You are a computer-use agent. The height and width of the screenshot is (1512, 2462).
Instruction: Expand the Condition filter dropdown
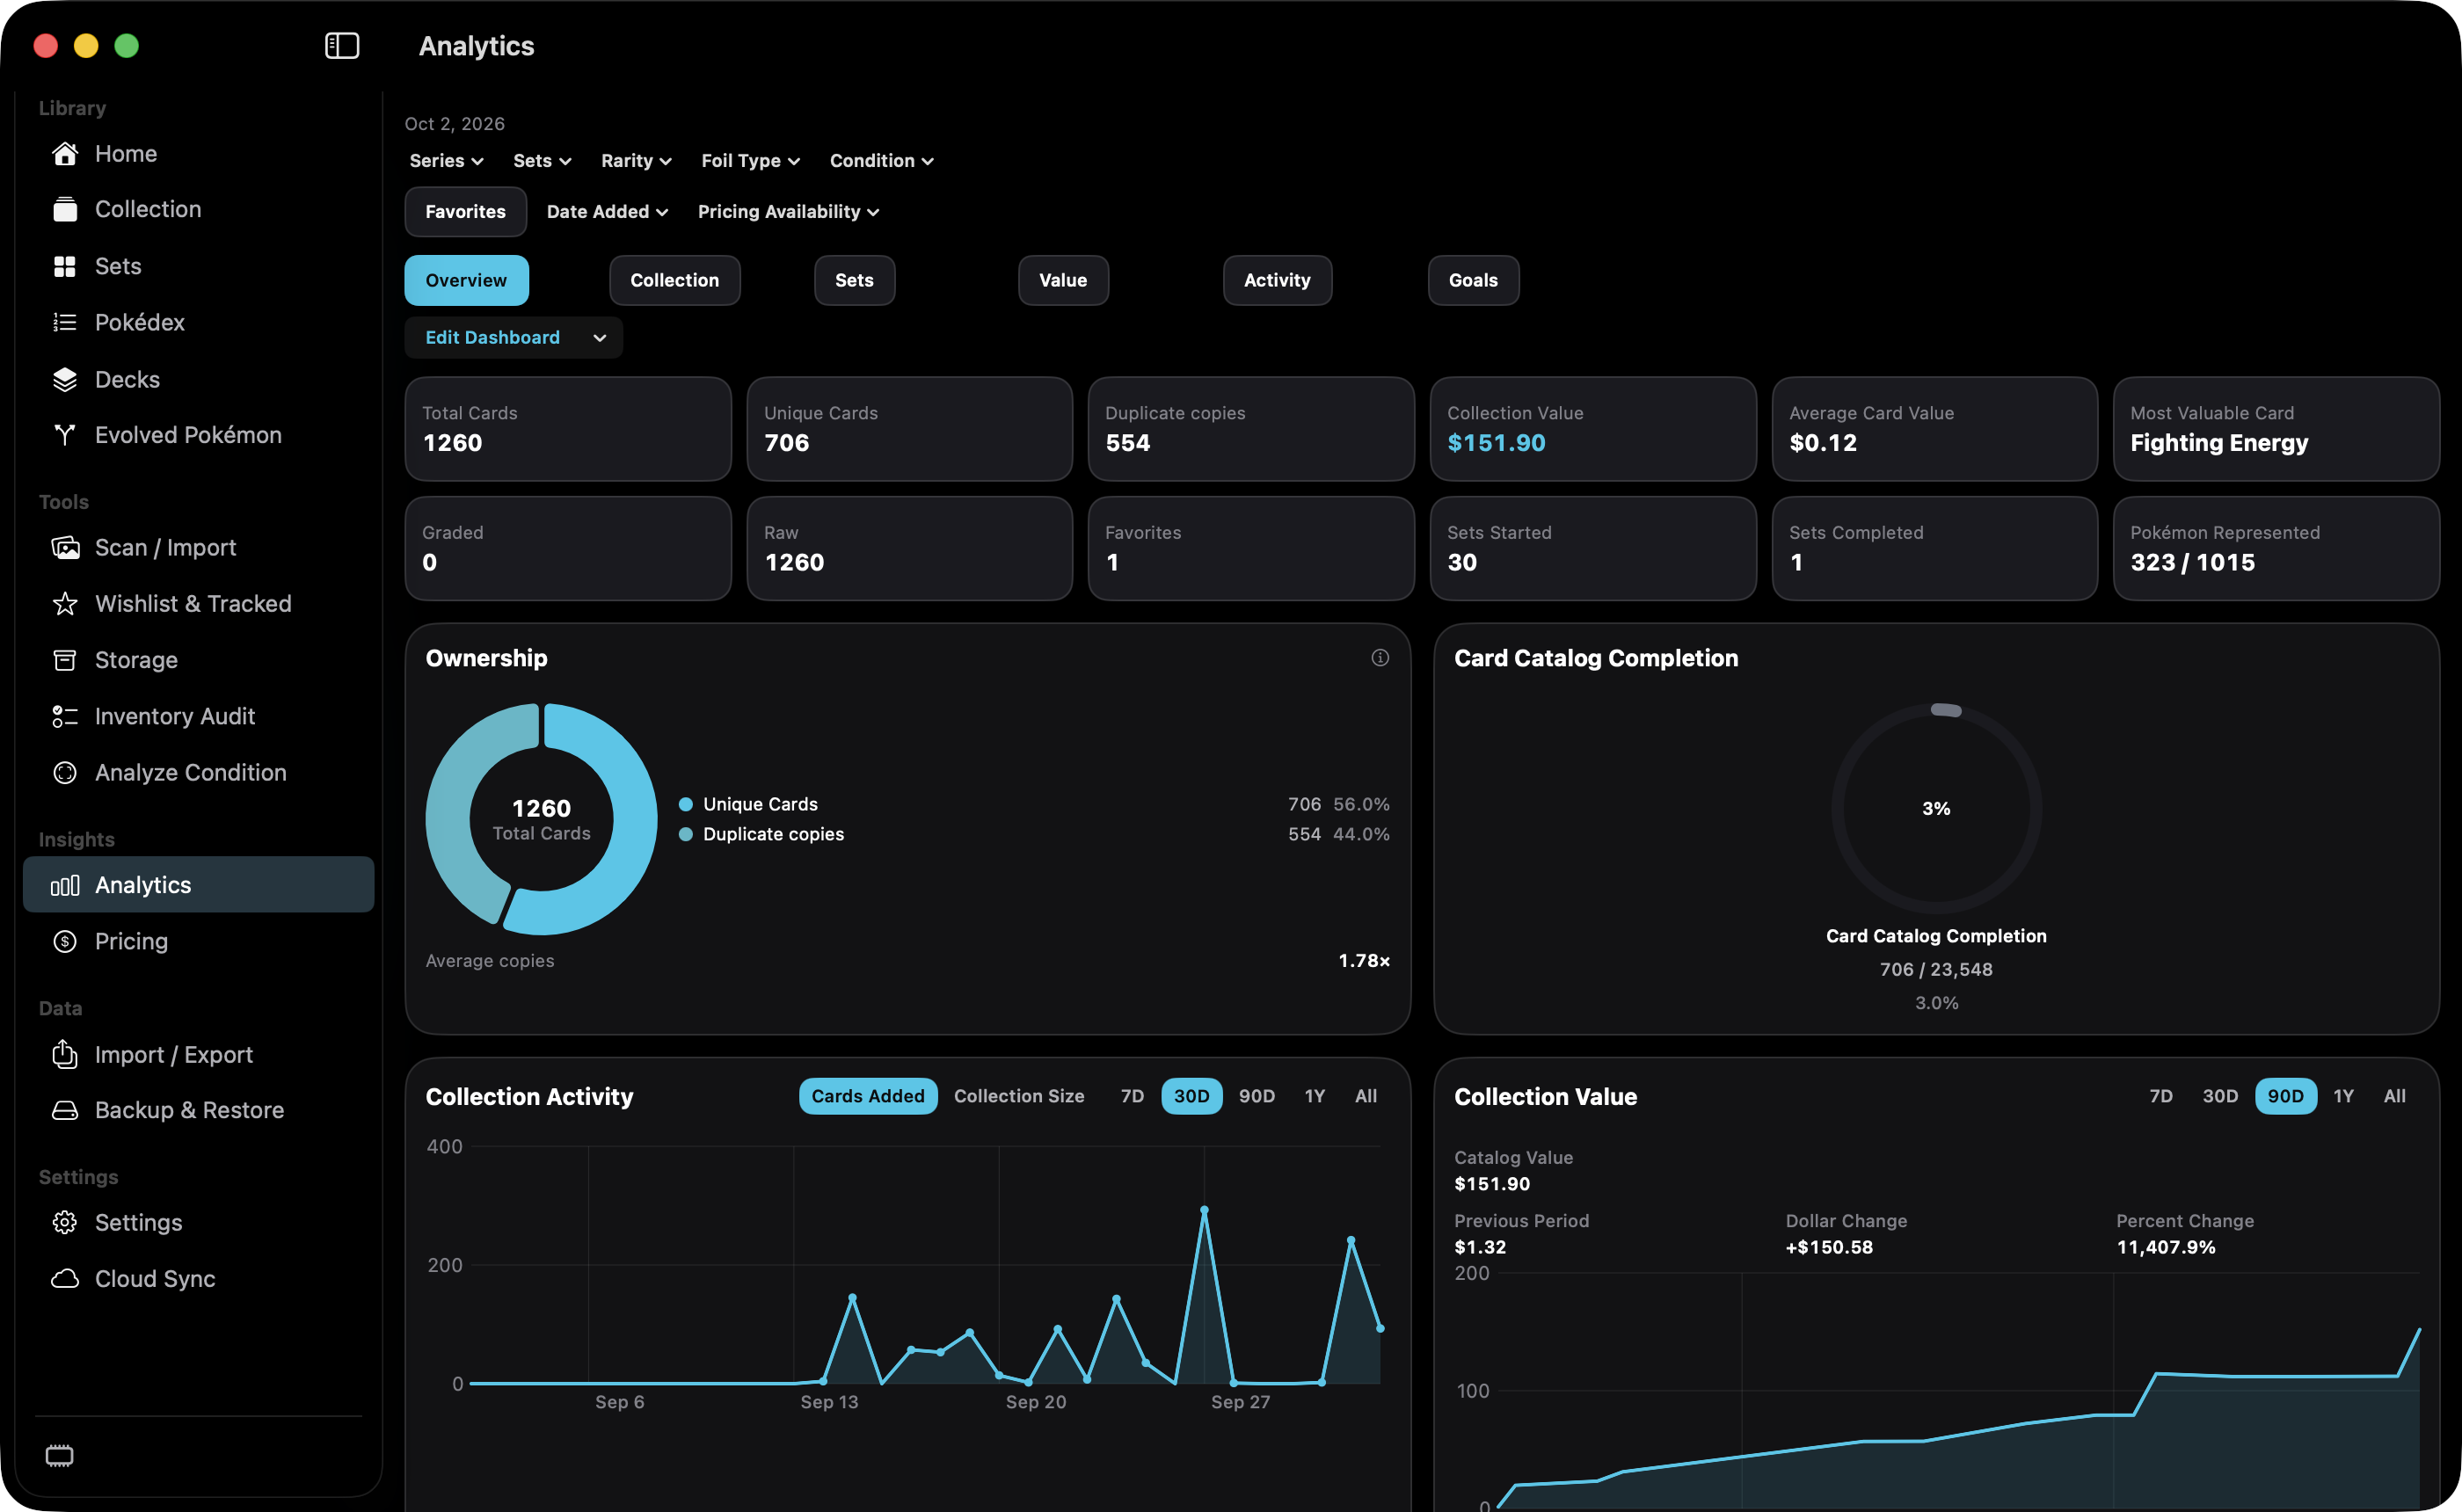coord(881,161)
